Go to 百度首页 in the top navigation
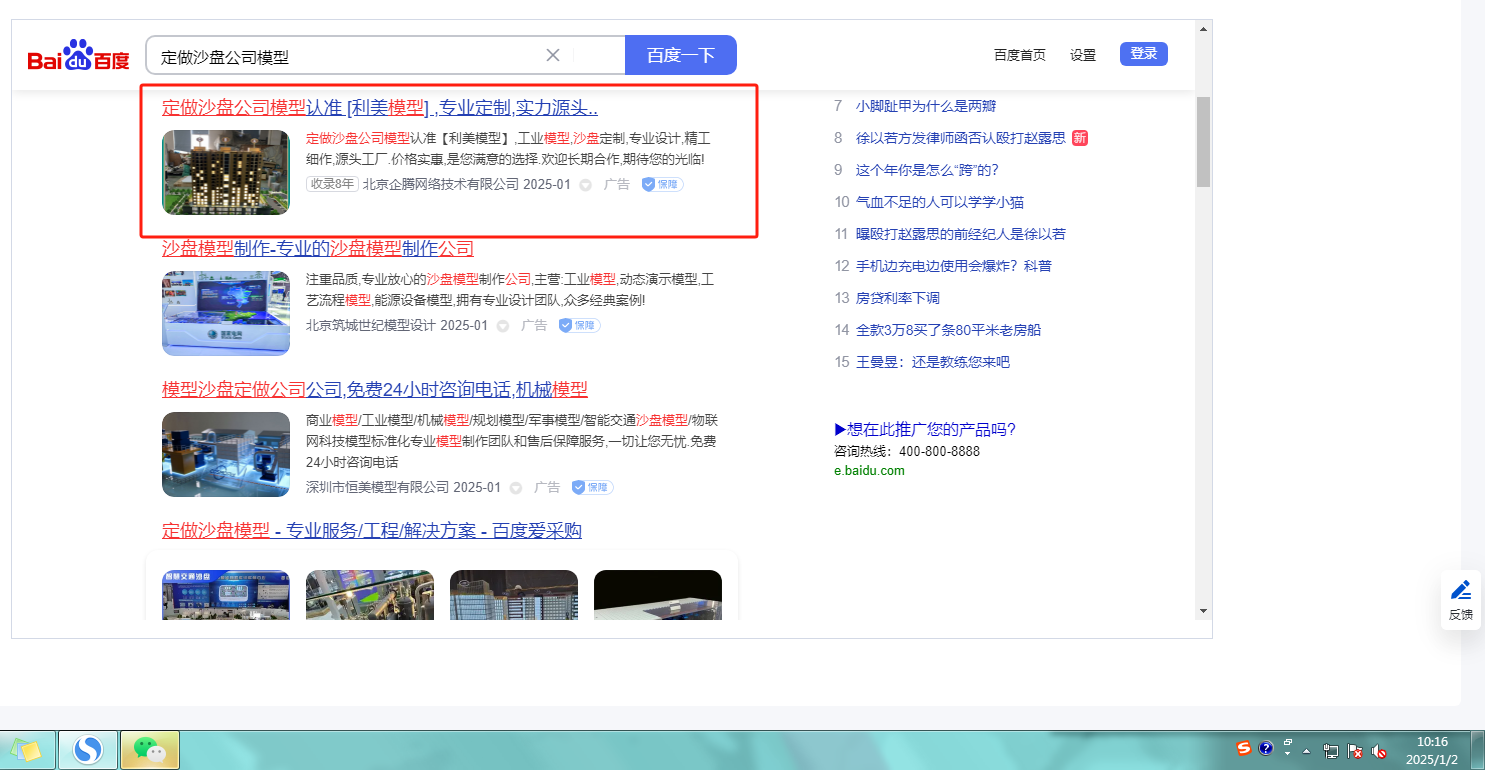The image size is (1485, 770). (x=1019, y=55)
